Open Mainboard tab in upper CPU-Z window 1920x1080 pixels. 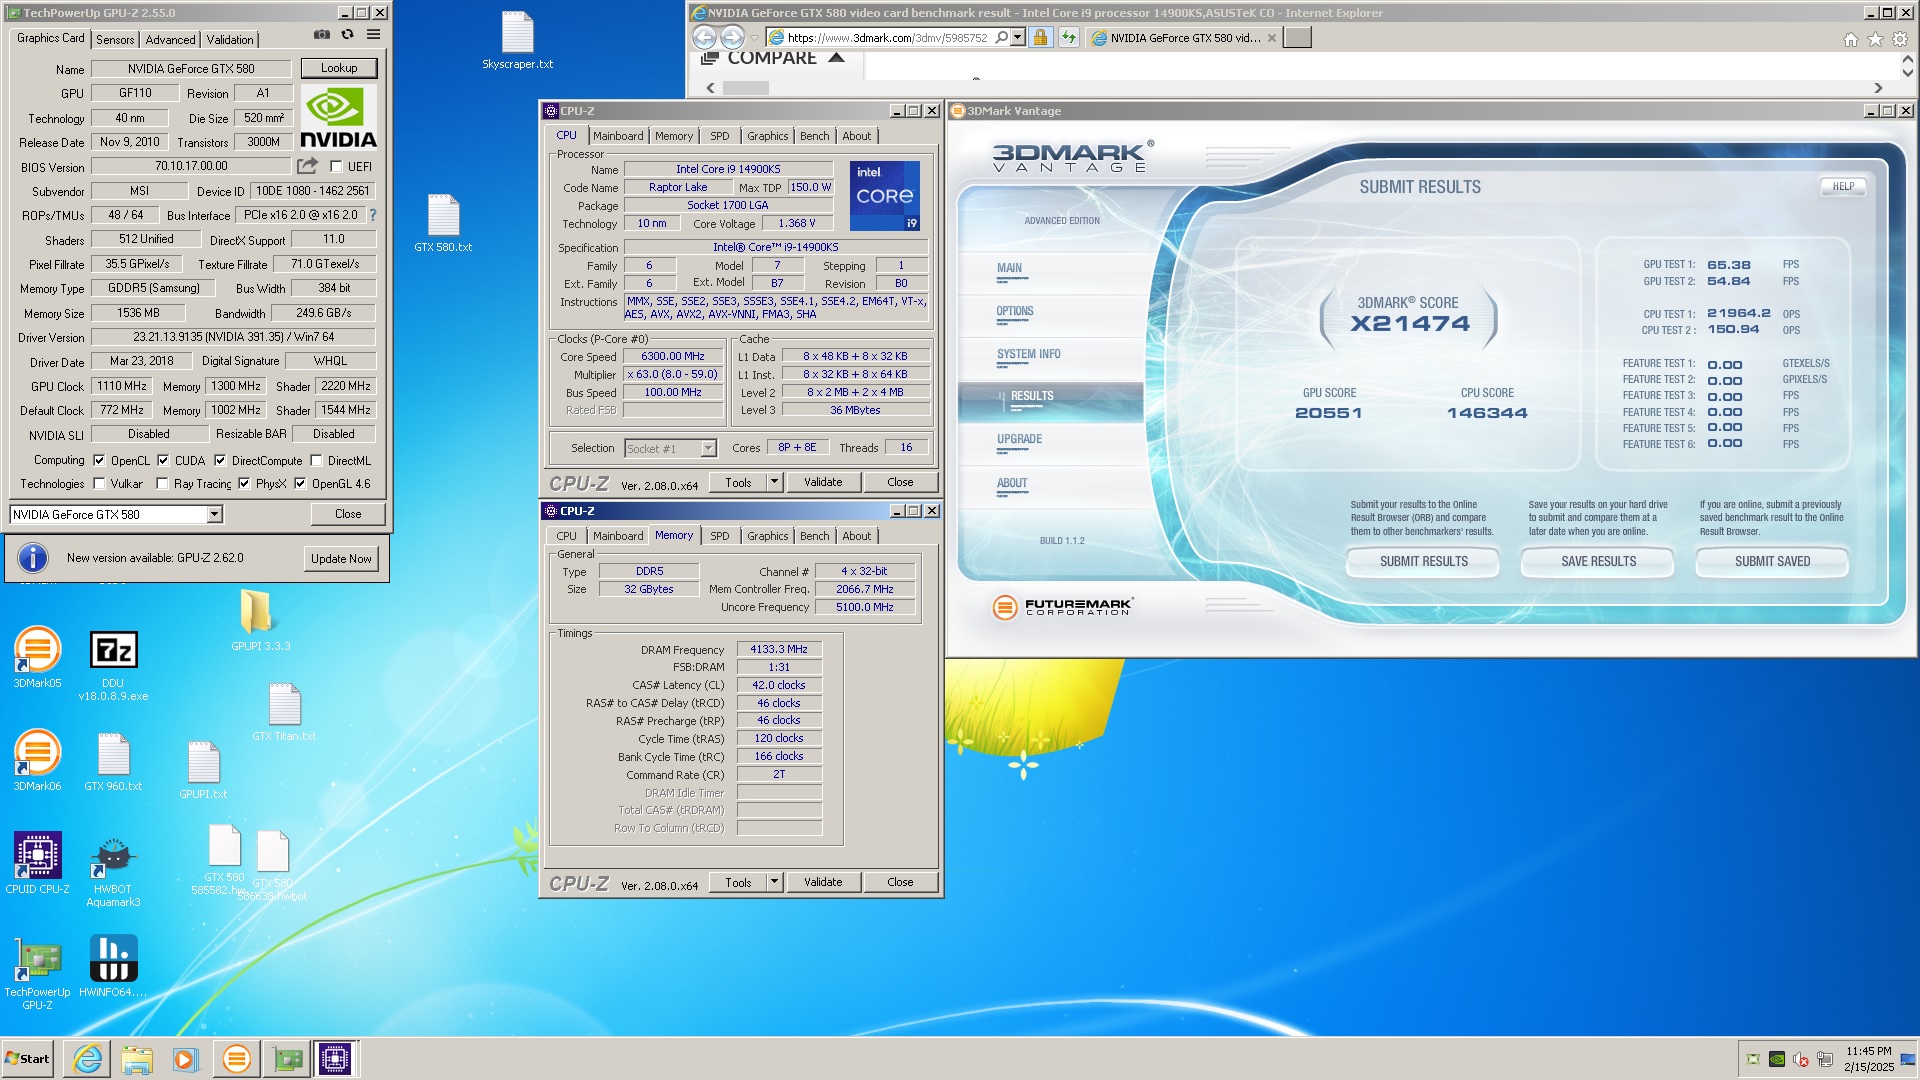[x=618, y=136]
